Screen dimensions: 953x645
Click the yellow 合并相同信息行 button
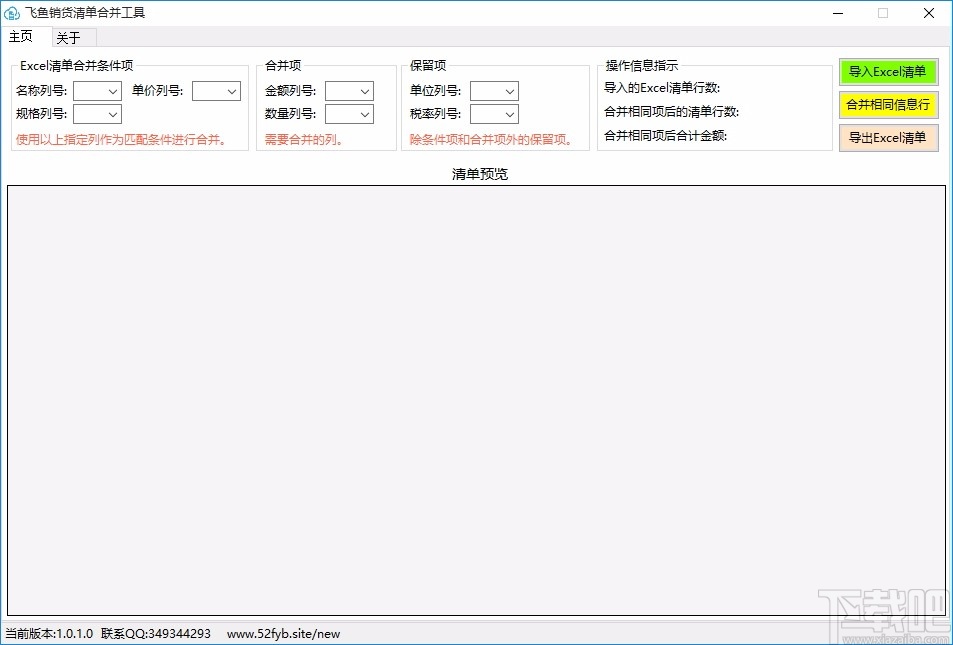coord(888,104)
